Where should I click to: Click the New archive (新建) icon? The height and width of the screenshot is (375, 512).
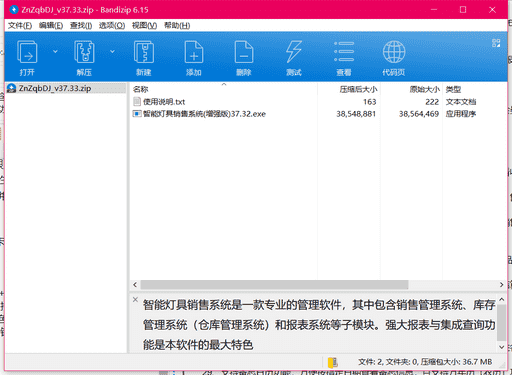(144, 52)
